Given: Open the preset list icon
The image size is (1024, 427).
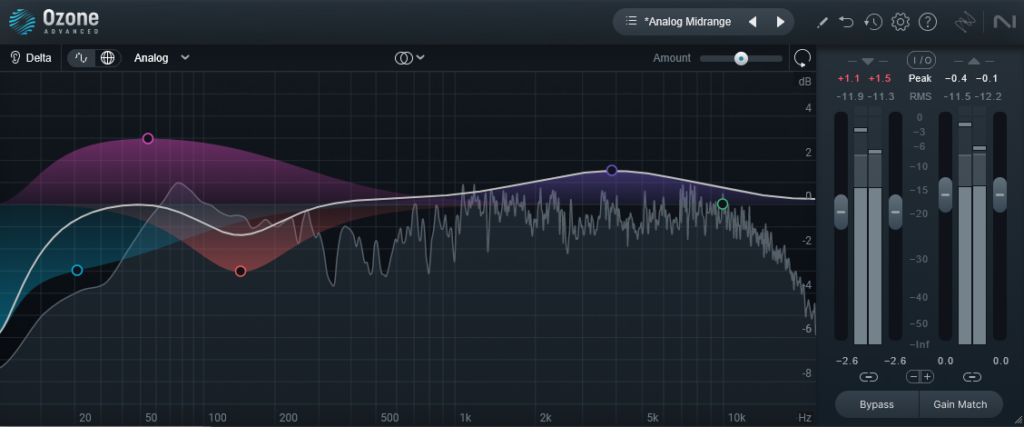Looking at the screenshot, I should point(631,22).
